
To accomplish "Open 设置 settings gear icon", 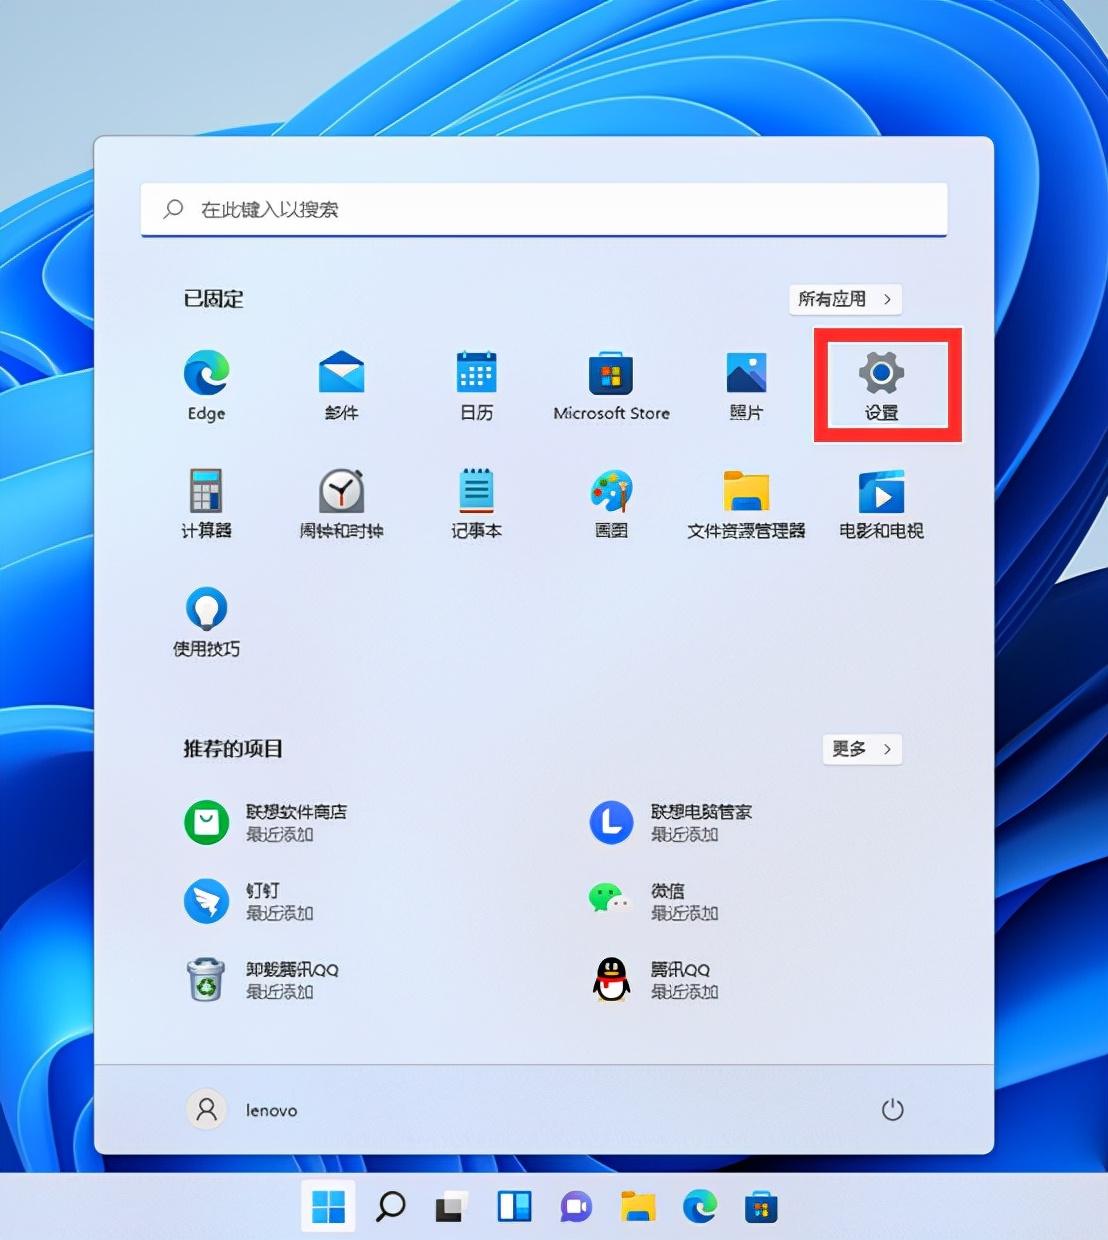I will pos(881,386).
